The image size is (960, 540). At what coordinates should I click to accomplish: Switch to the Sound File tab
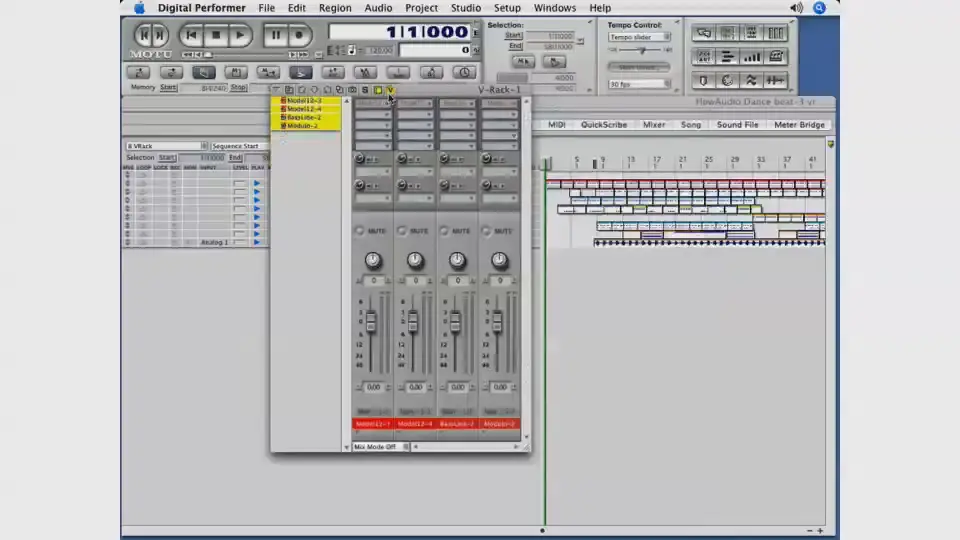(737, 125)
